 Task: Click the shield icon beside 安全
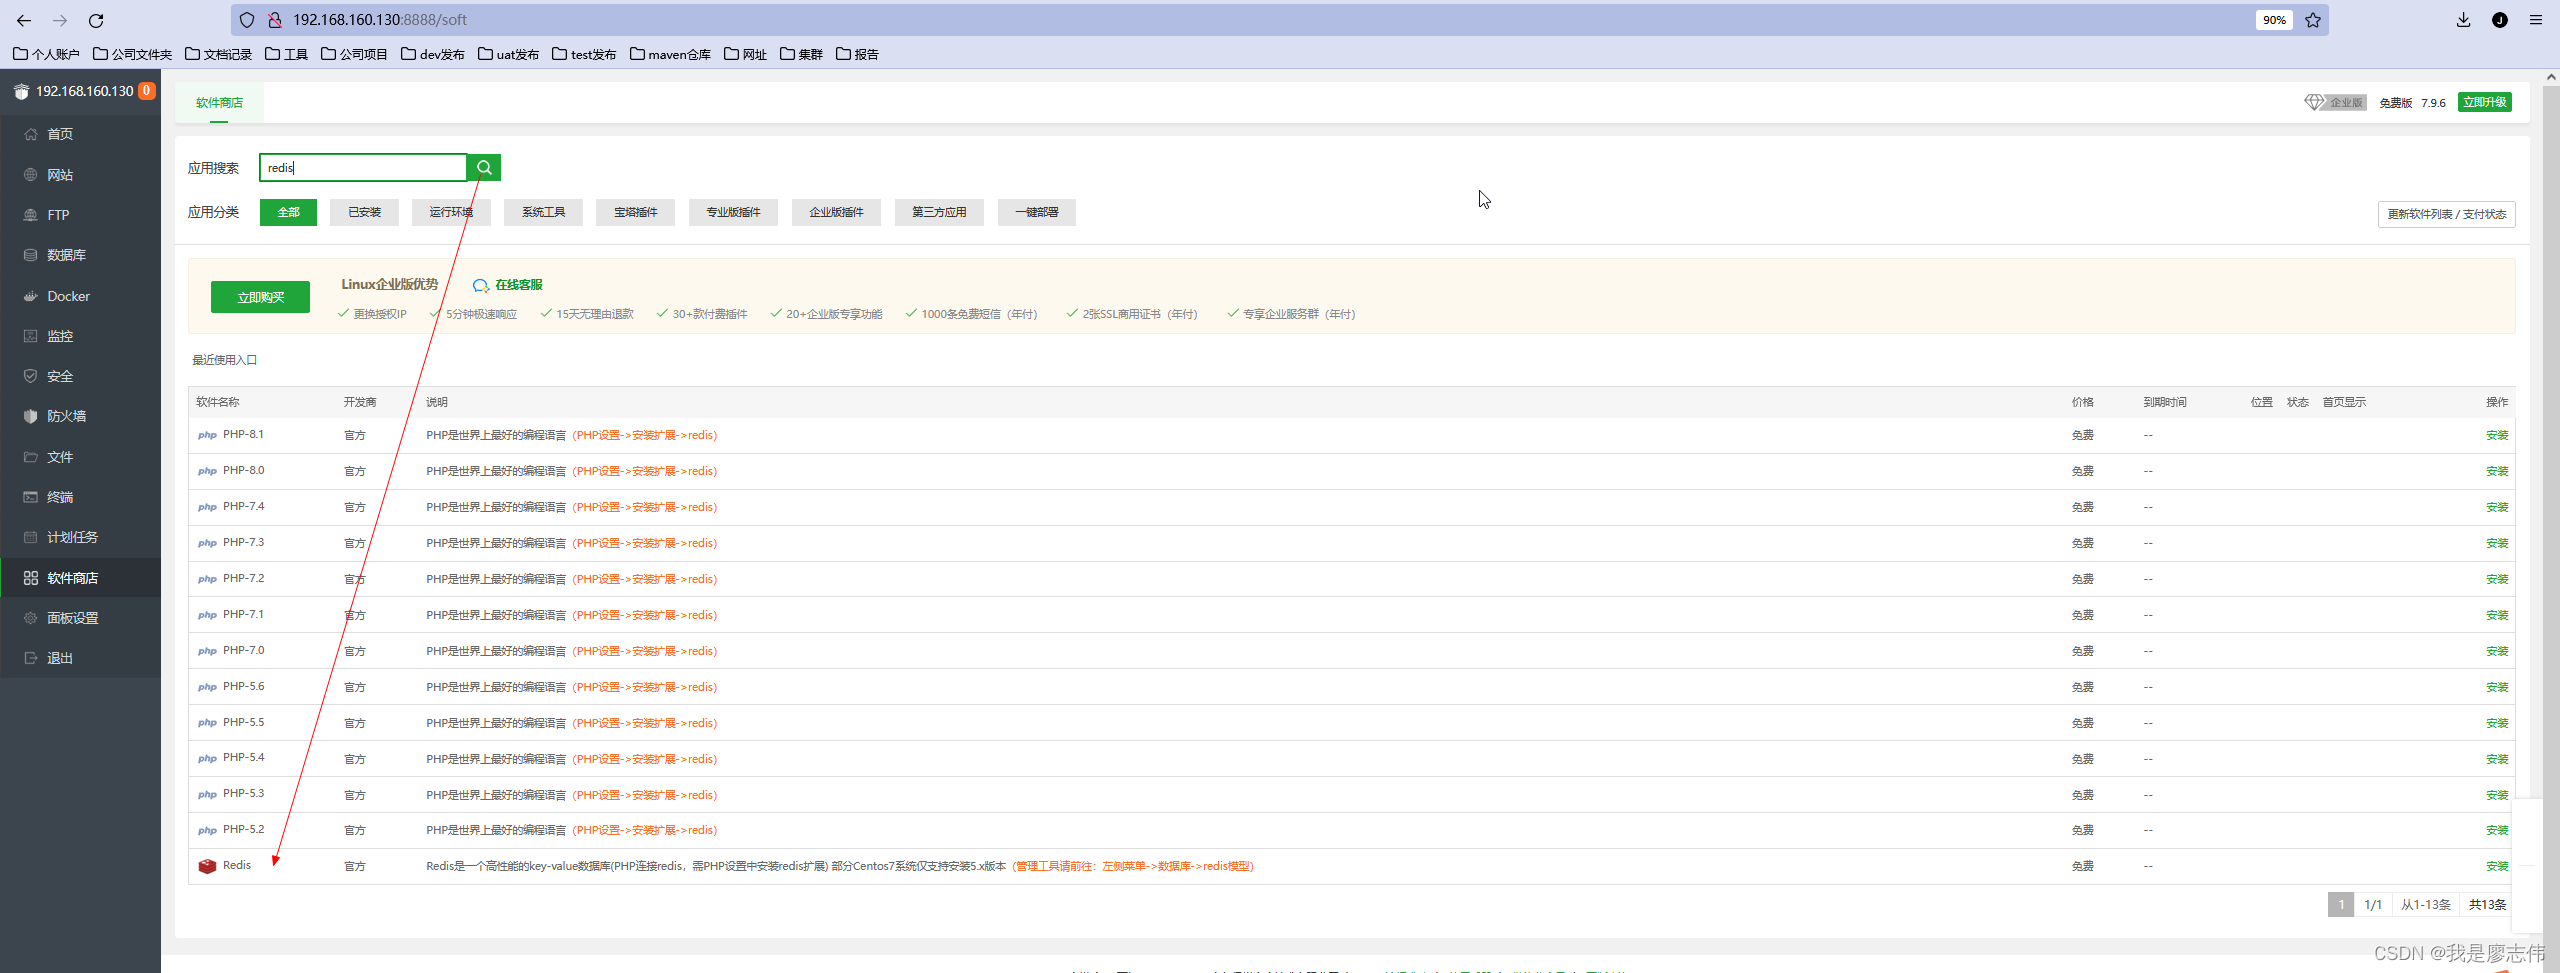31,376
